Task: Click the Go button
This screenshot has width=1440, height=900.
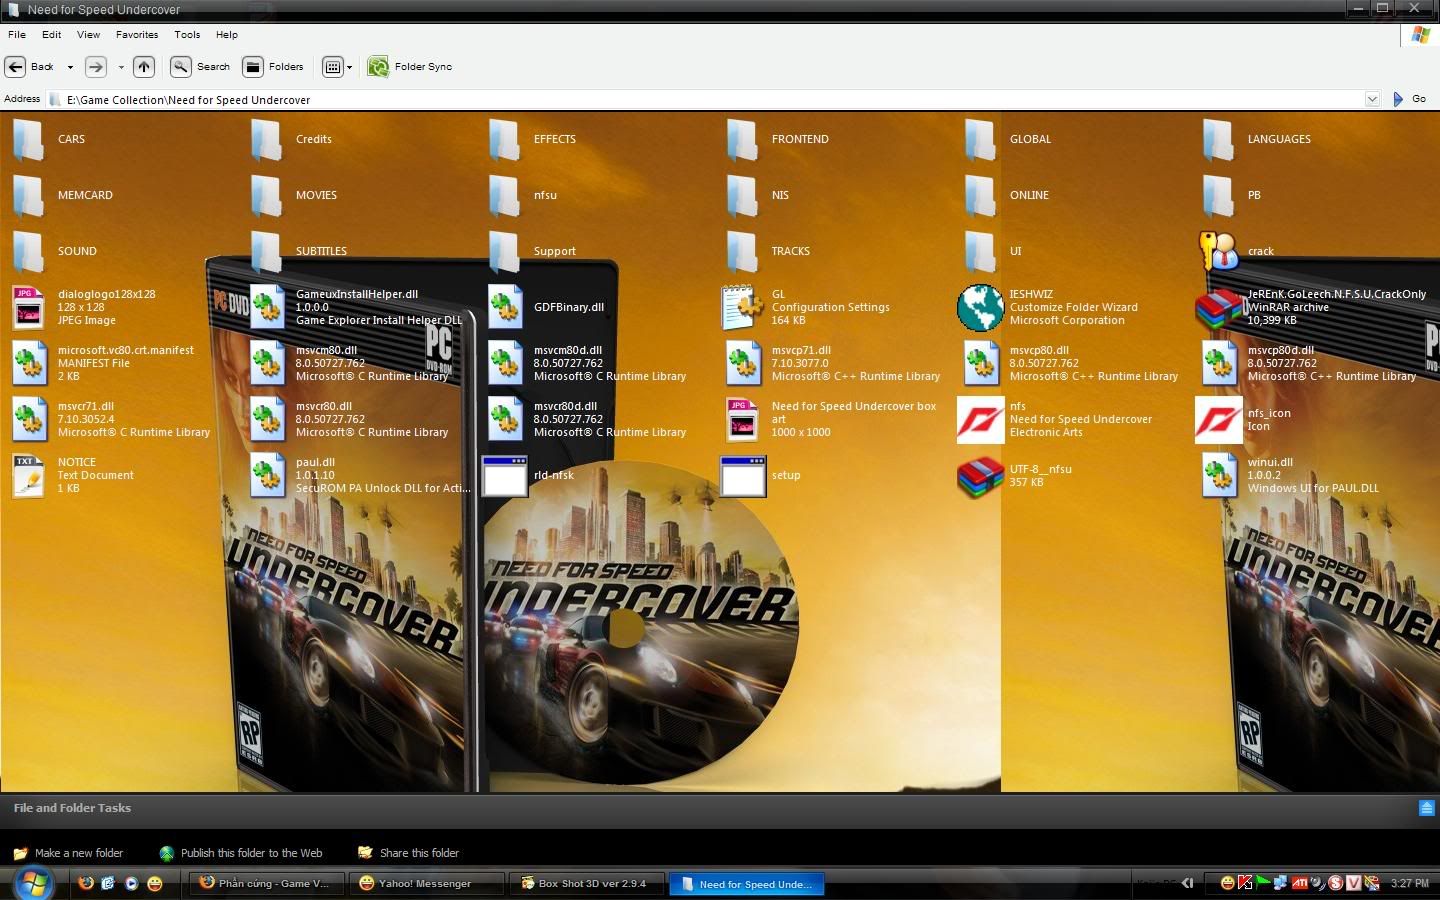Action: (x=1409, y=99)
